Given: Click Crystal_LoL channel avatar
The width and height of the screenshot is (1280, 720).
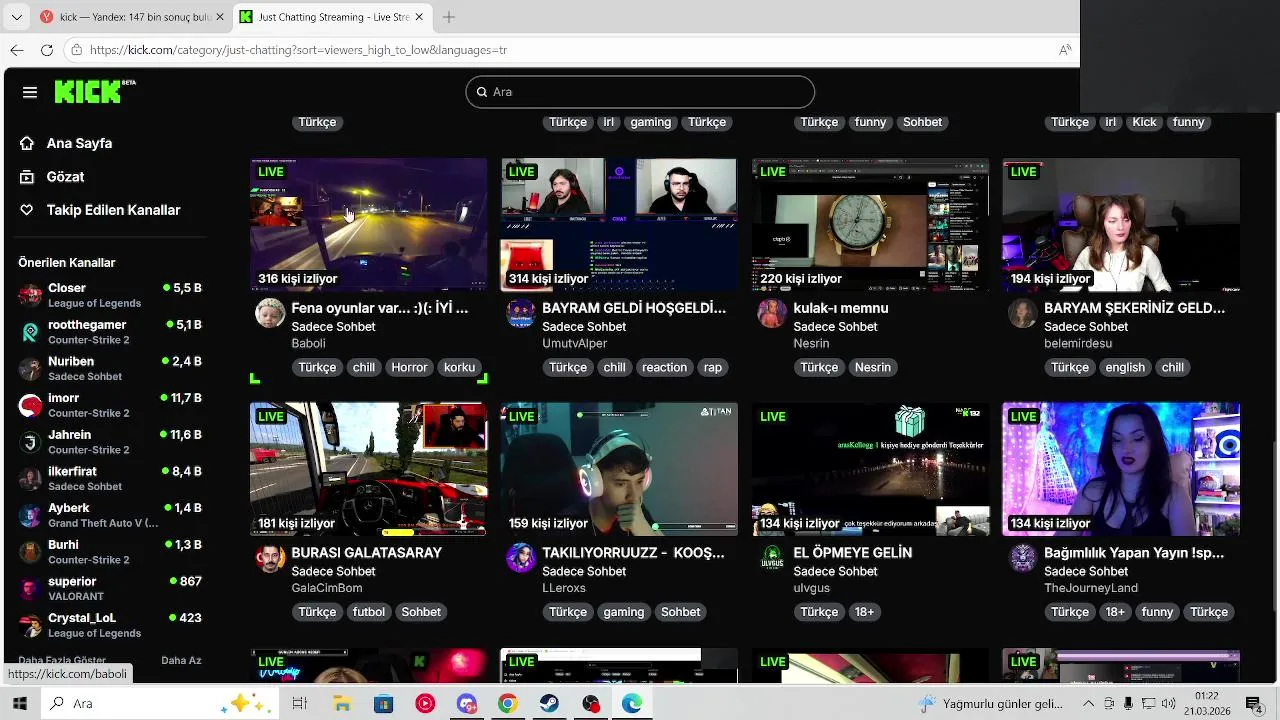Looking at the screenshot, I should point(31,625).
